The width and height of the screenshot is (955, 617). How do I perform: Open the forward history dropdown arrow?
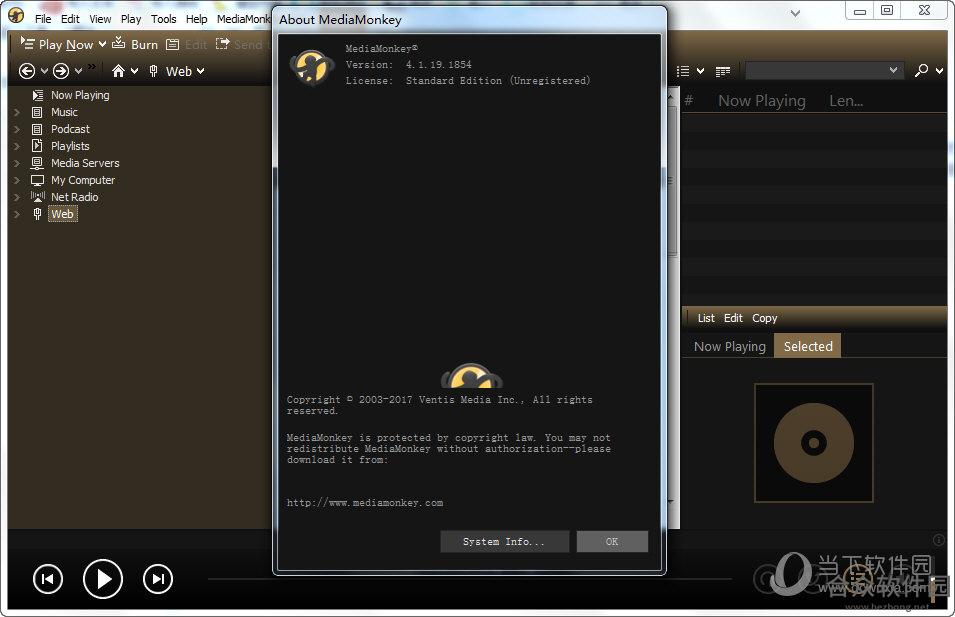79,71
